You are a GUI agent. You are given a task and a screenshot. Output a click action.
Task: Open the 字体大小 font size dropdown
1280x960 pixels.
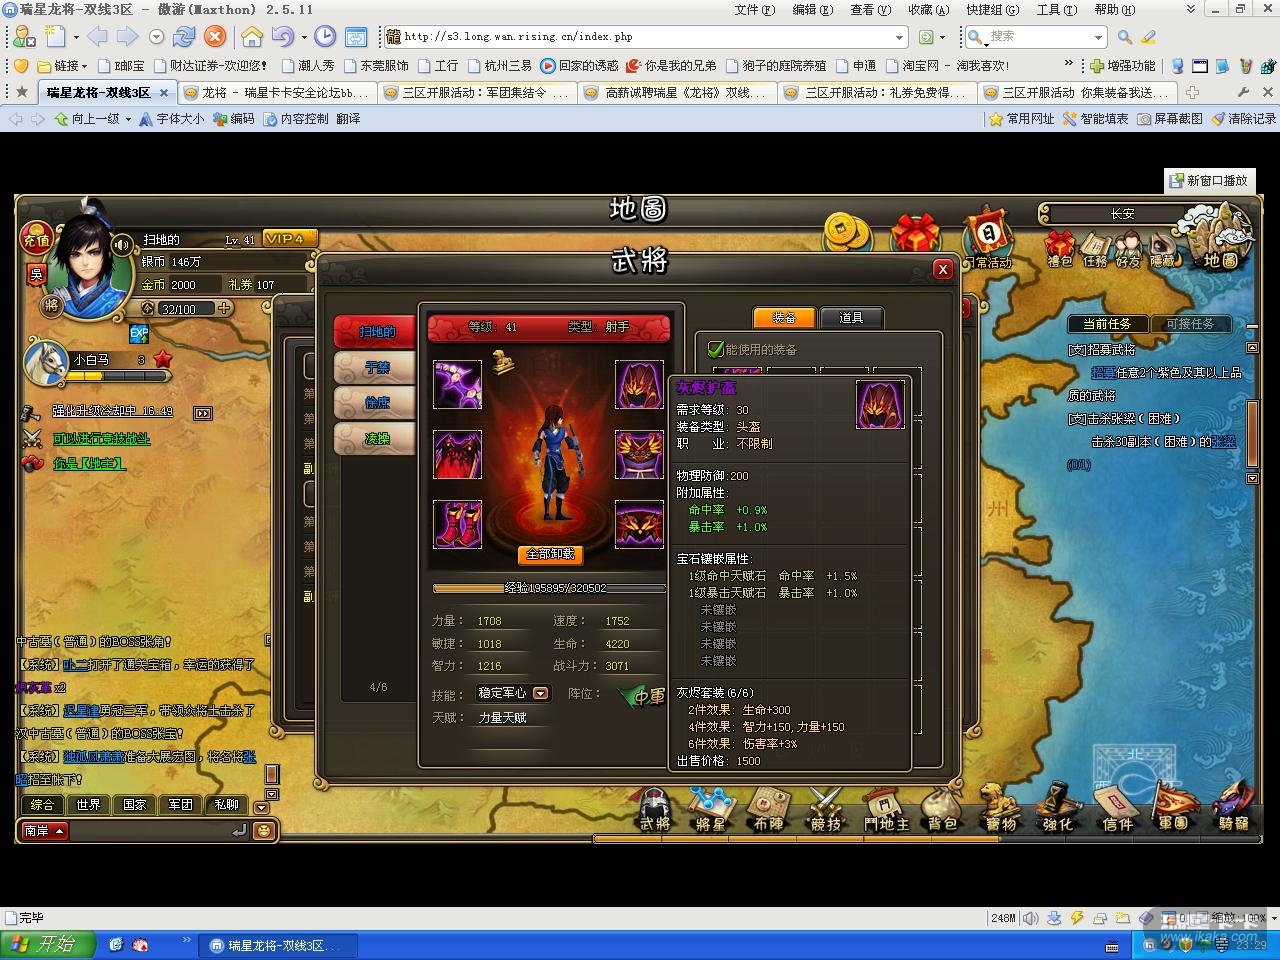coord(172,118)
